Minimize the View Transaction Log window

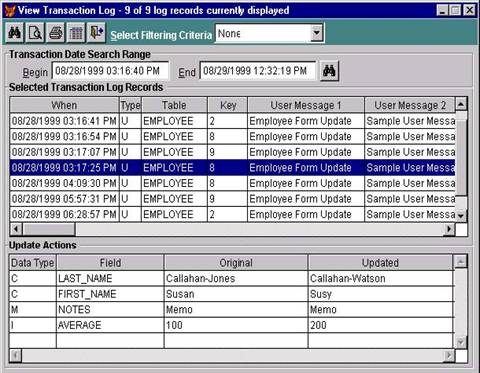442,10
